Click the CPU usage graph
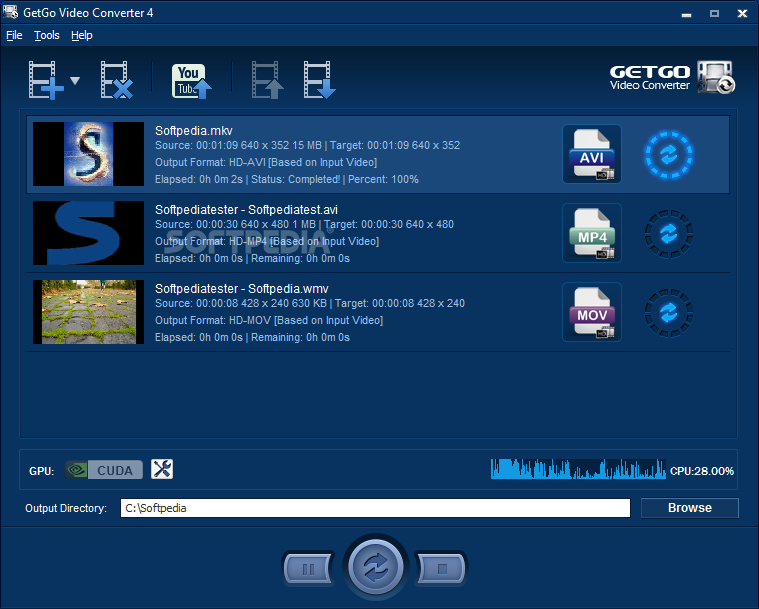Viewport: 759px width, 609px height. [x=578, y=469]
